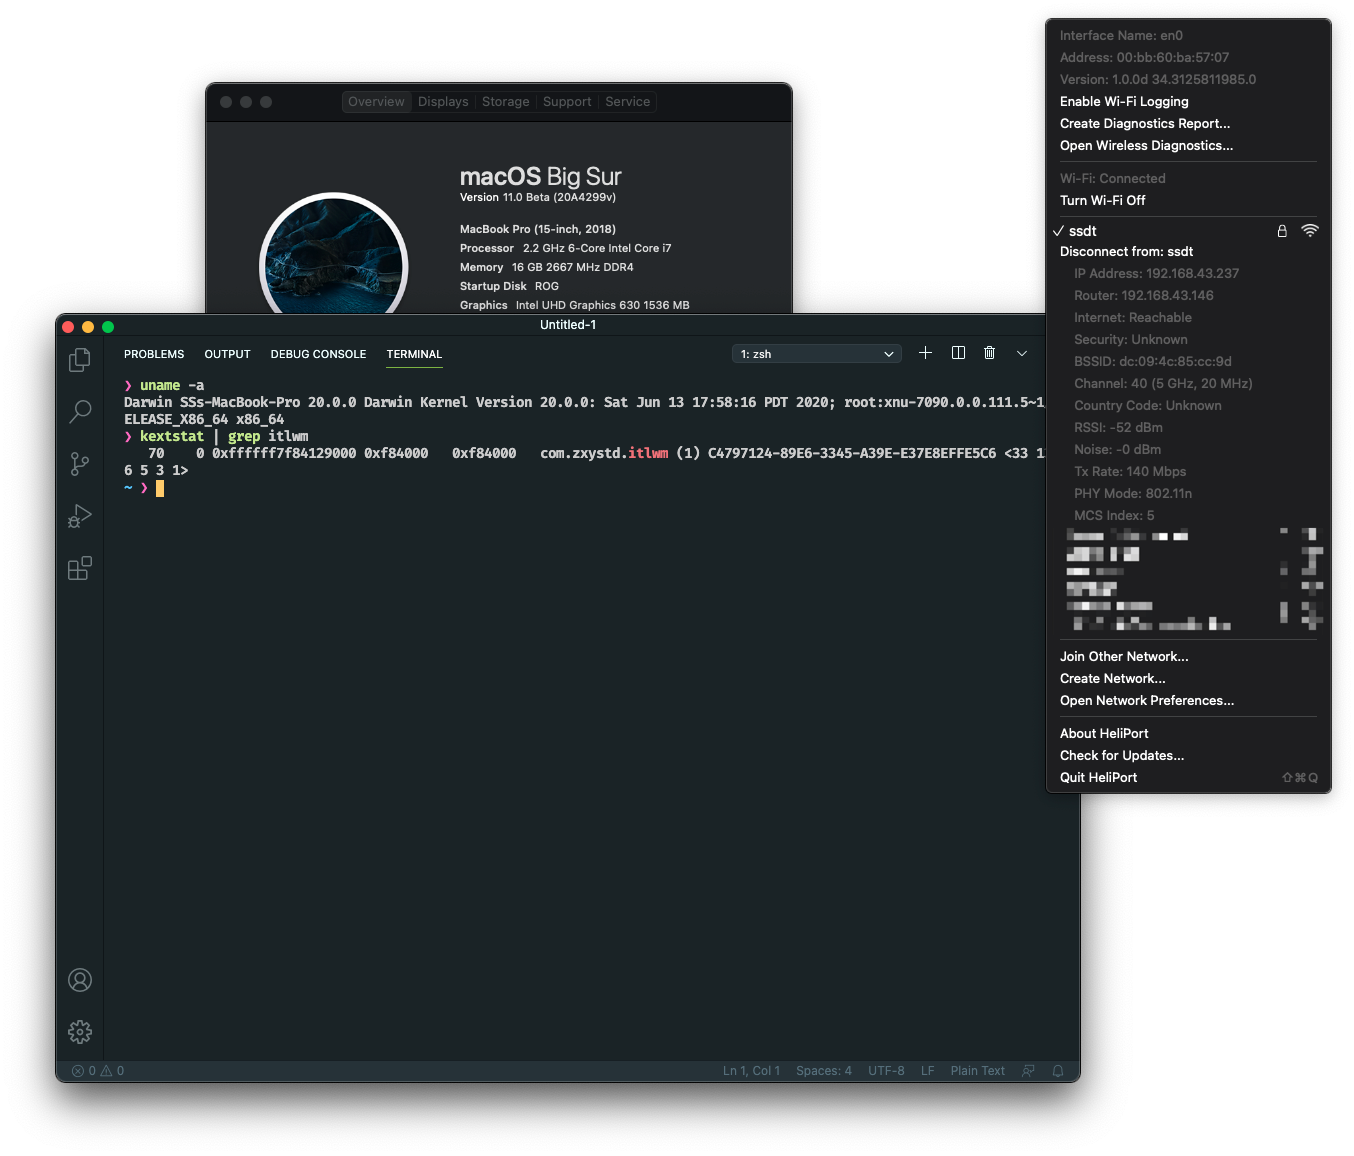Expand the terminal panel via the chevron
The height and width of the screenshot is (1156, 1354).
(x=1022, y=352)
